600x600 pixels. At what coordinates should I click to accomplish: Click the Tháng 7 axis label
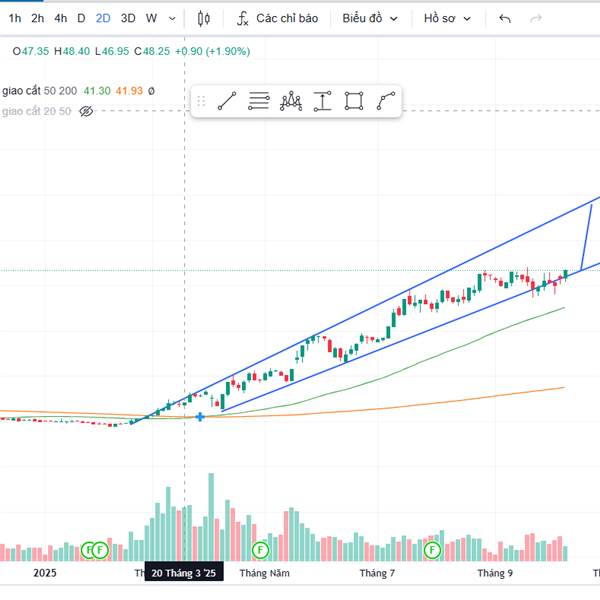click(377, 573)
